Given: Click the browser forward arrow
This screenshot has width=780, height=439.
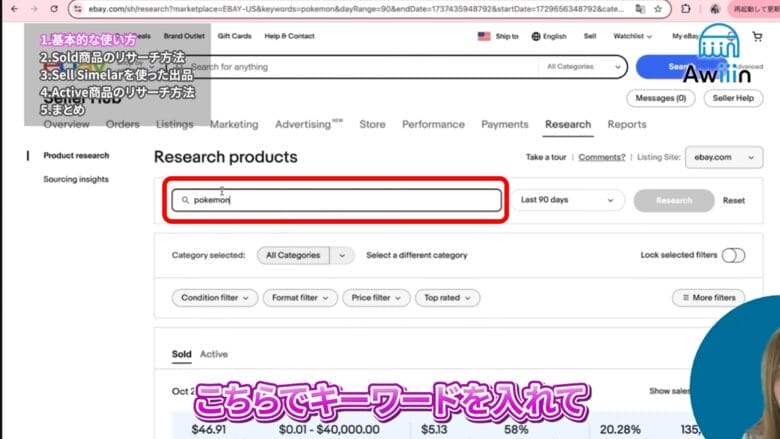Looking at the screenshot, I should 34,9.
